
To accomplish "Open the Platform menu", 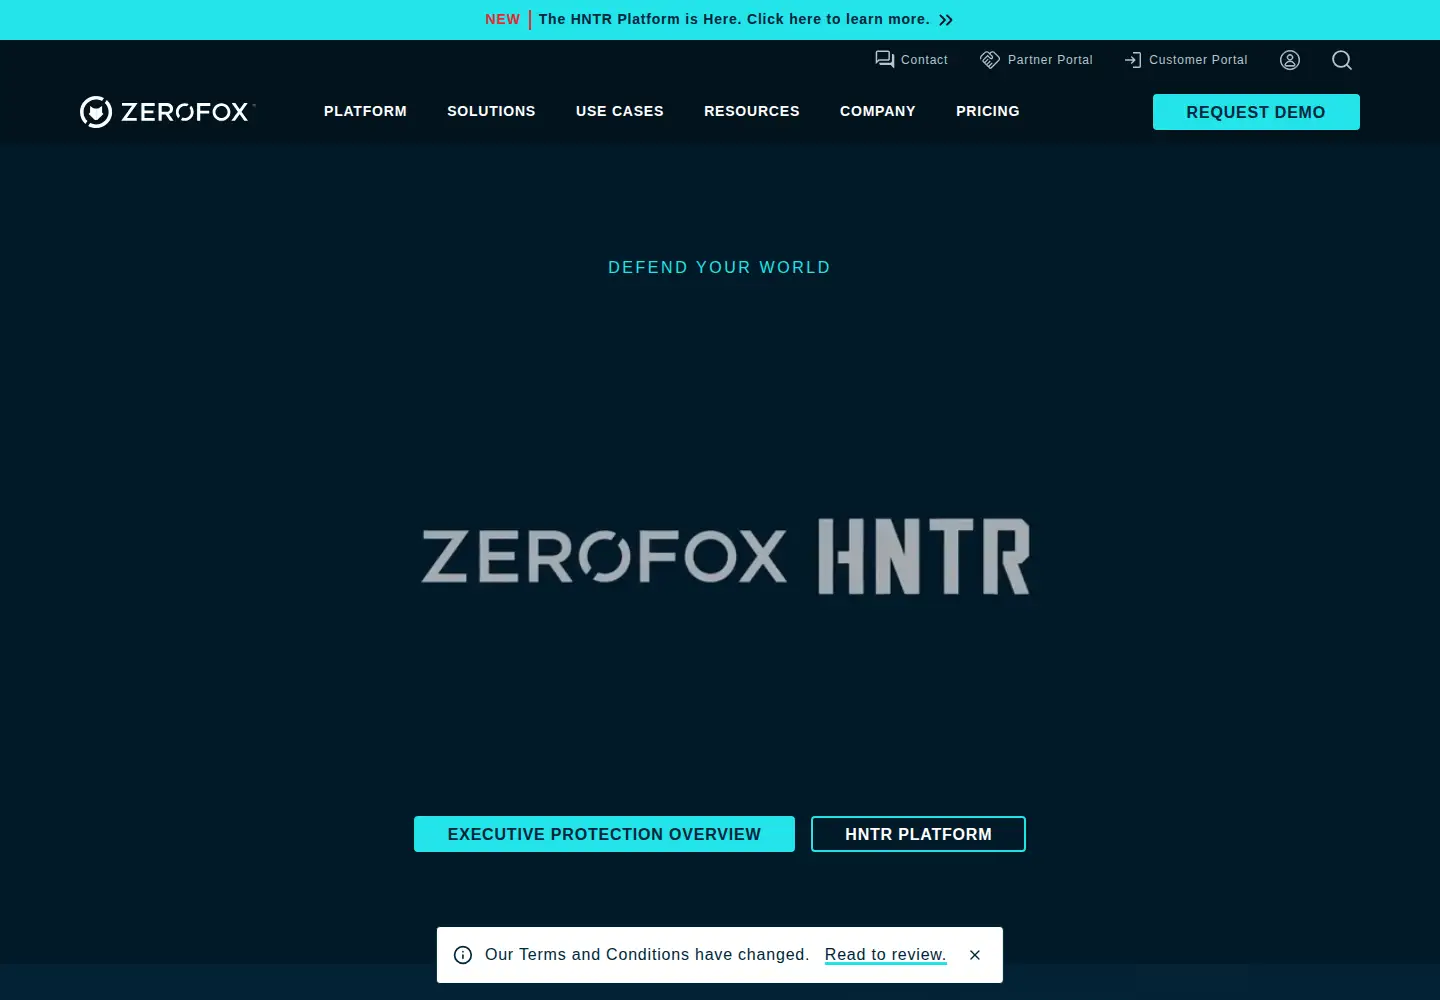I will point(365,111).
